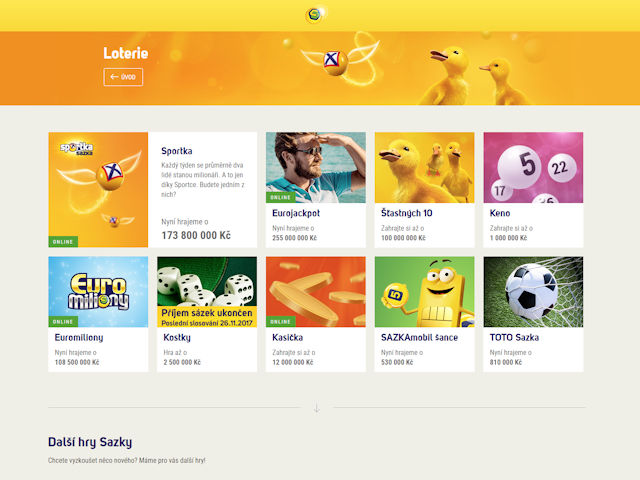Click the Sazka logo at top
640x480 pixels.
click(x=315, y=15)
